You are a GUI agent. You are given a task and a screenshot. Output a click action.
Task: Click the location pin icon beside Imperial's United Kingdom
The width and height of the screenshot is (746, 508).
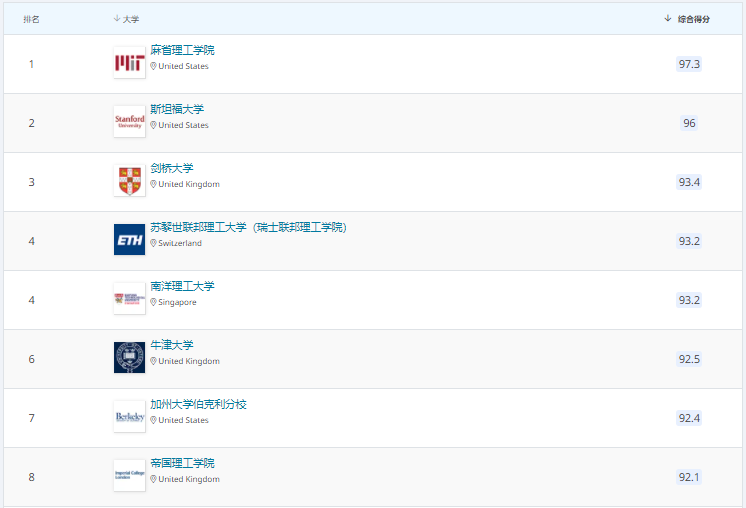click(x=153, y=479)
